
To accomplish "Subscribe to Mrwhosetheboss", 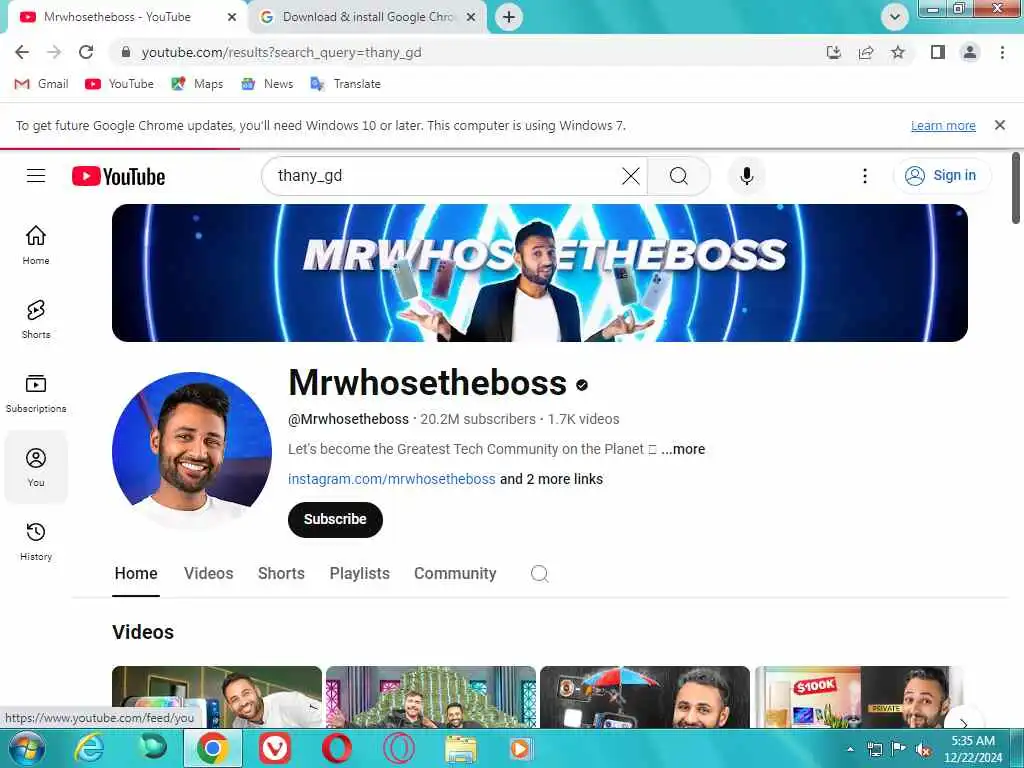I will point(335,519).
